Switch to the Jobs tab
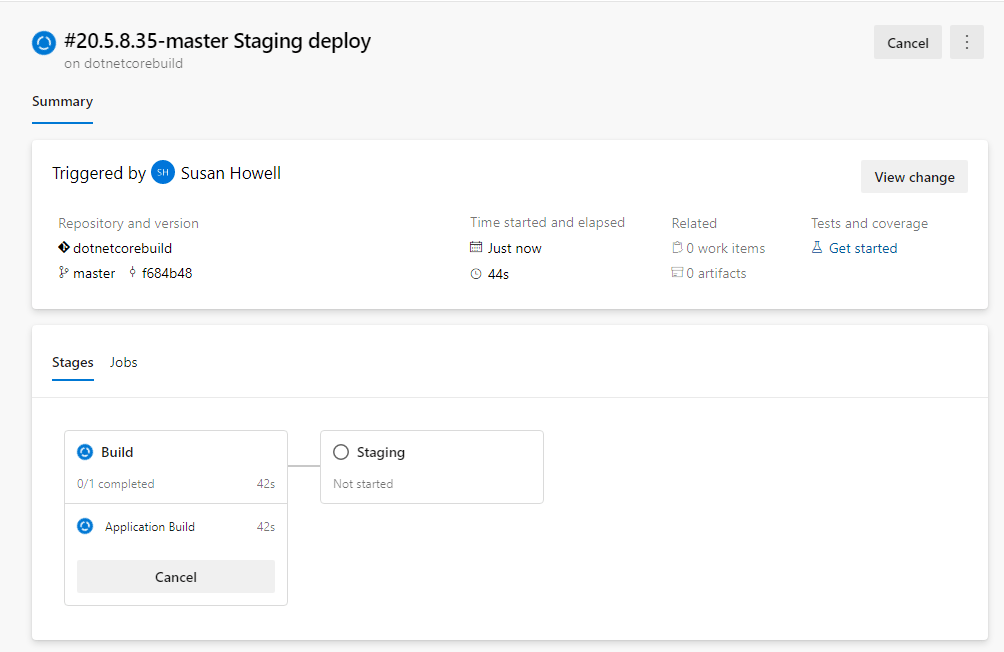The height and width of the screenshot is (652, 1004). [123, 362]
